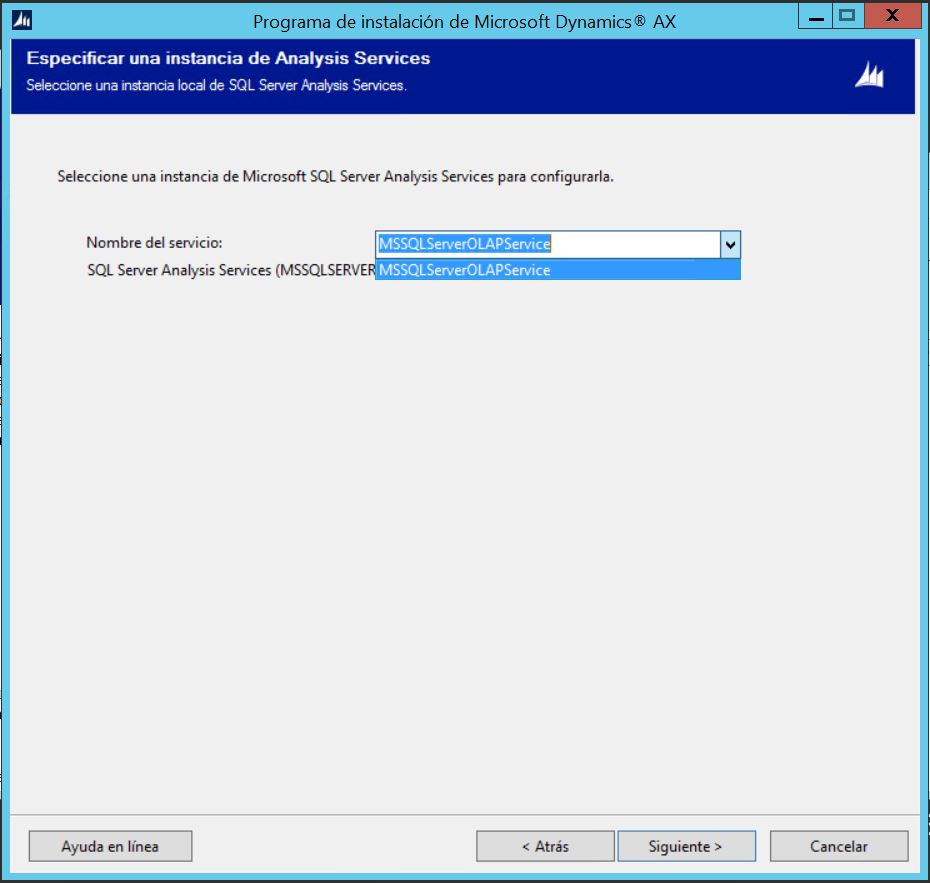The image size is (930, 883).
Task: Click the Dynamics AX title bar app icon
Action: click(22, 20)
